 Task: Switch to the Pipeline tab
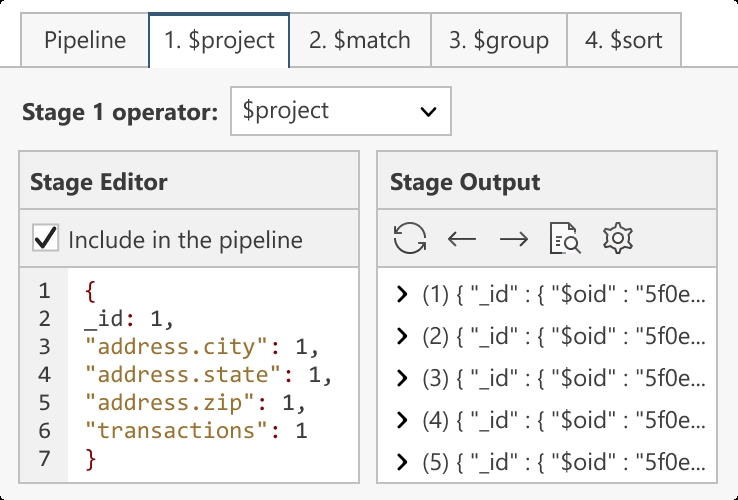click(85, 40)
